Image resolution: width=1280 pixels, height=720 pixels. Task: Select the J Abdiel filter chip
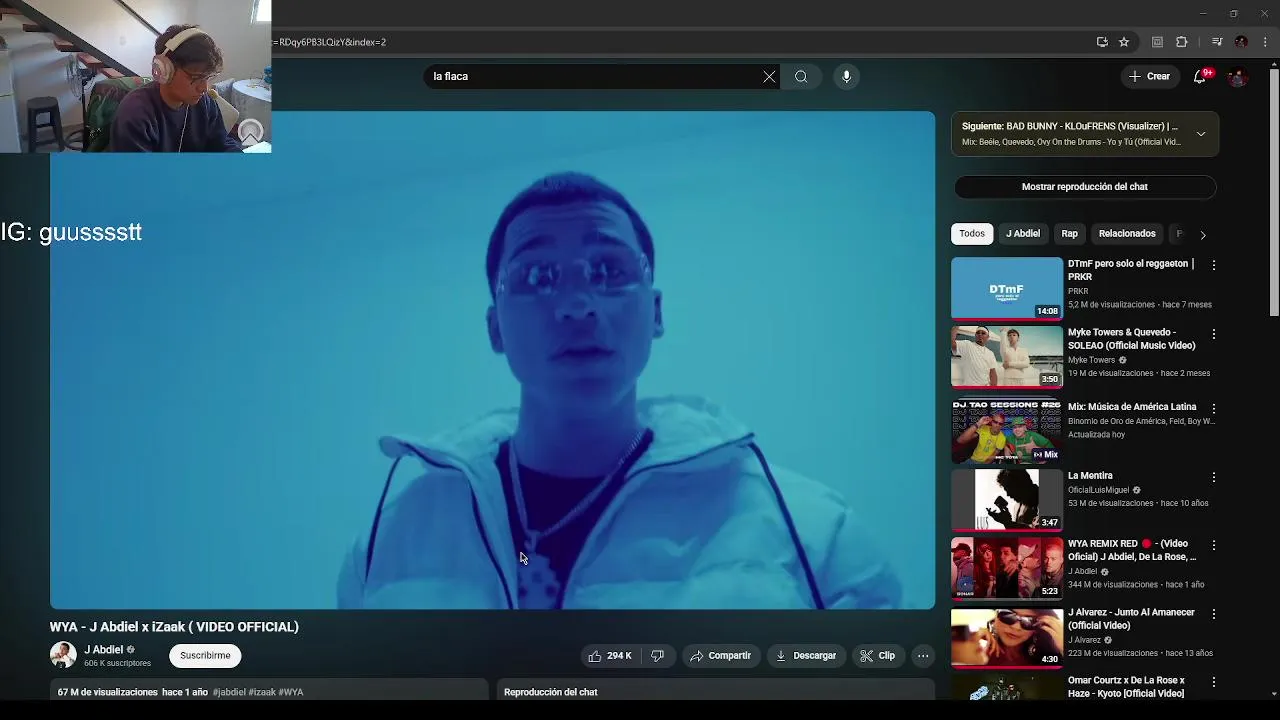1023,234
